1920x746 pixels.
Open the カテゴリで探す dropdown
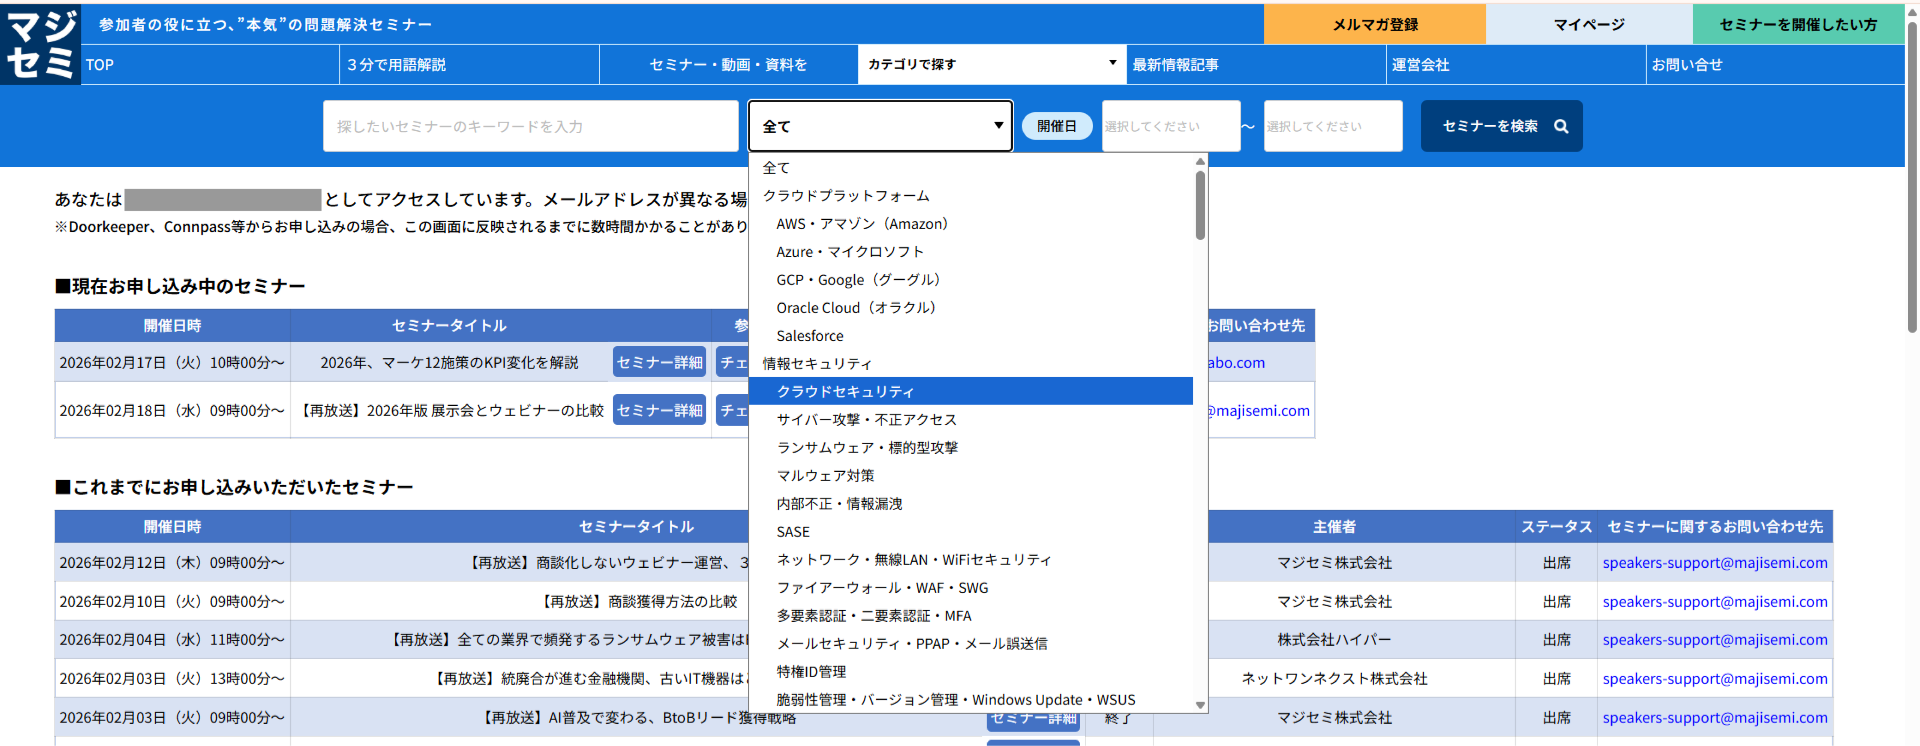click(991, 64)
